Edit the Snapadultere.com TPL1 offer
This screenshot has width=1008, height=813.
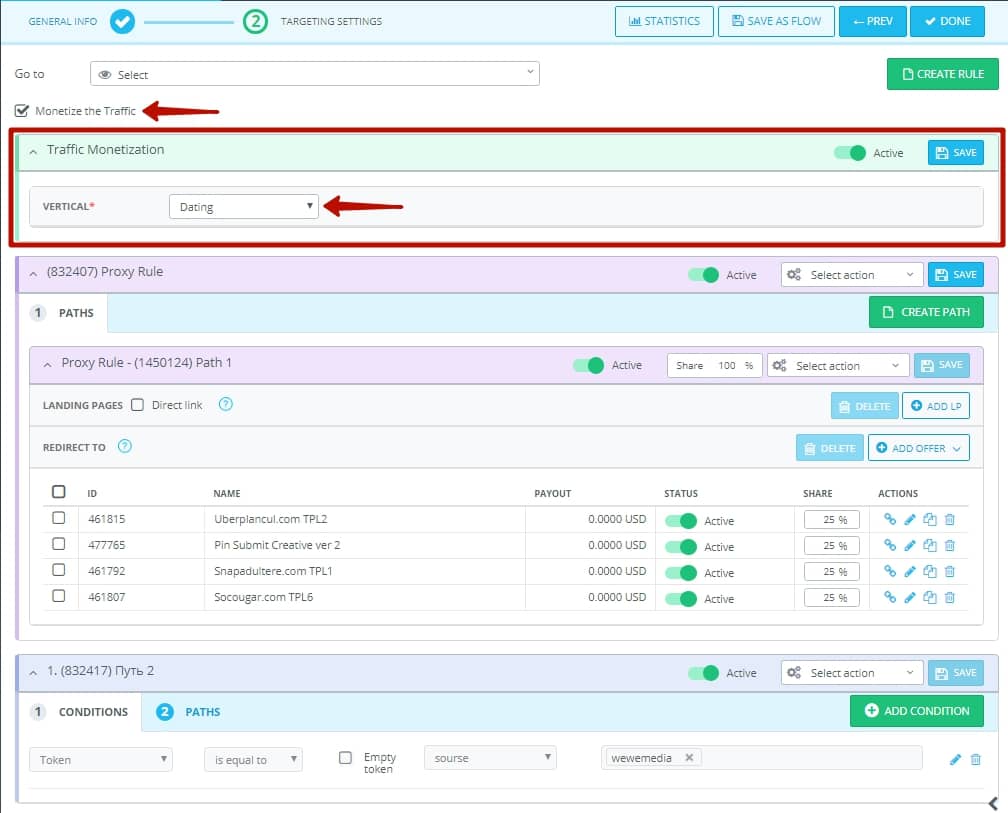pos(910,571)
